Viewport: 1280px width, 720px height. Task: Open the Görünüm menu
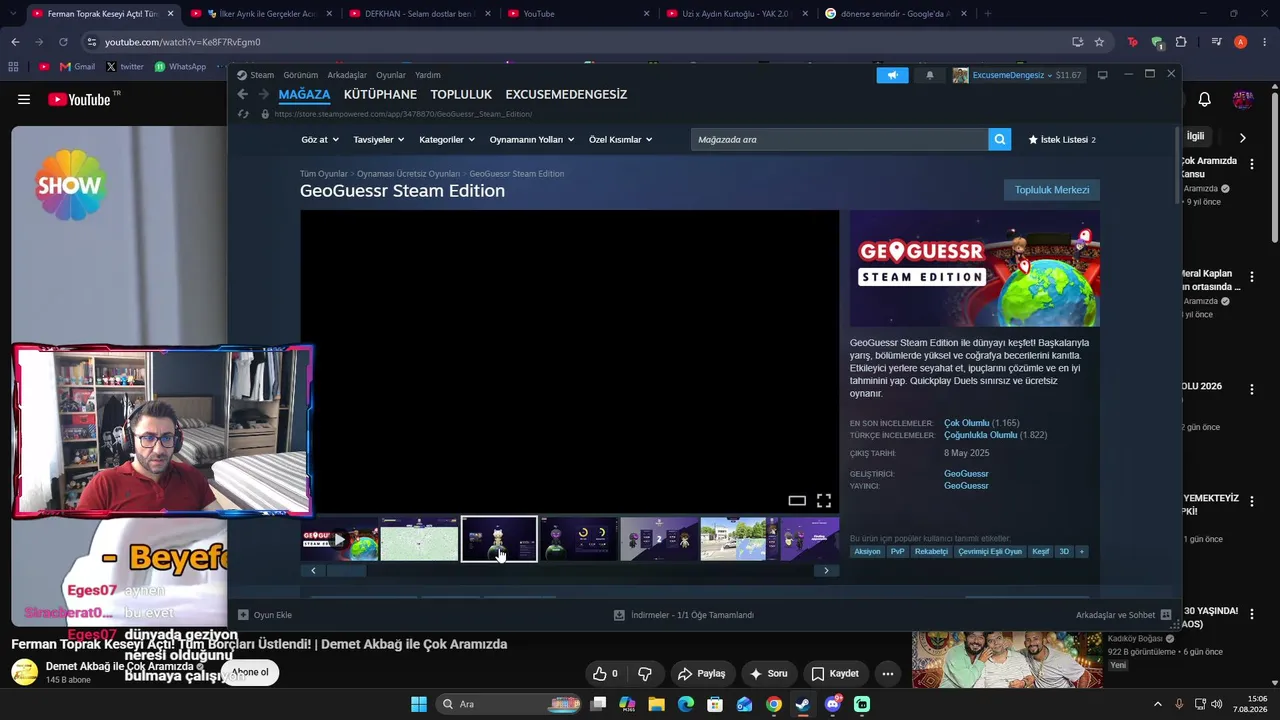tap(300, 75)
